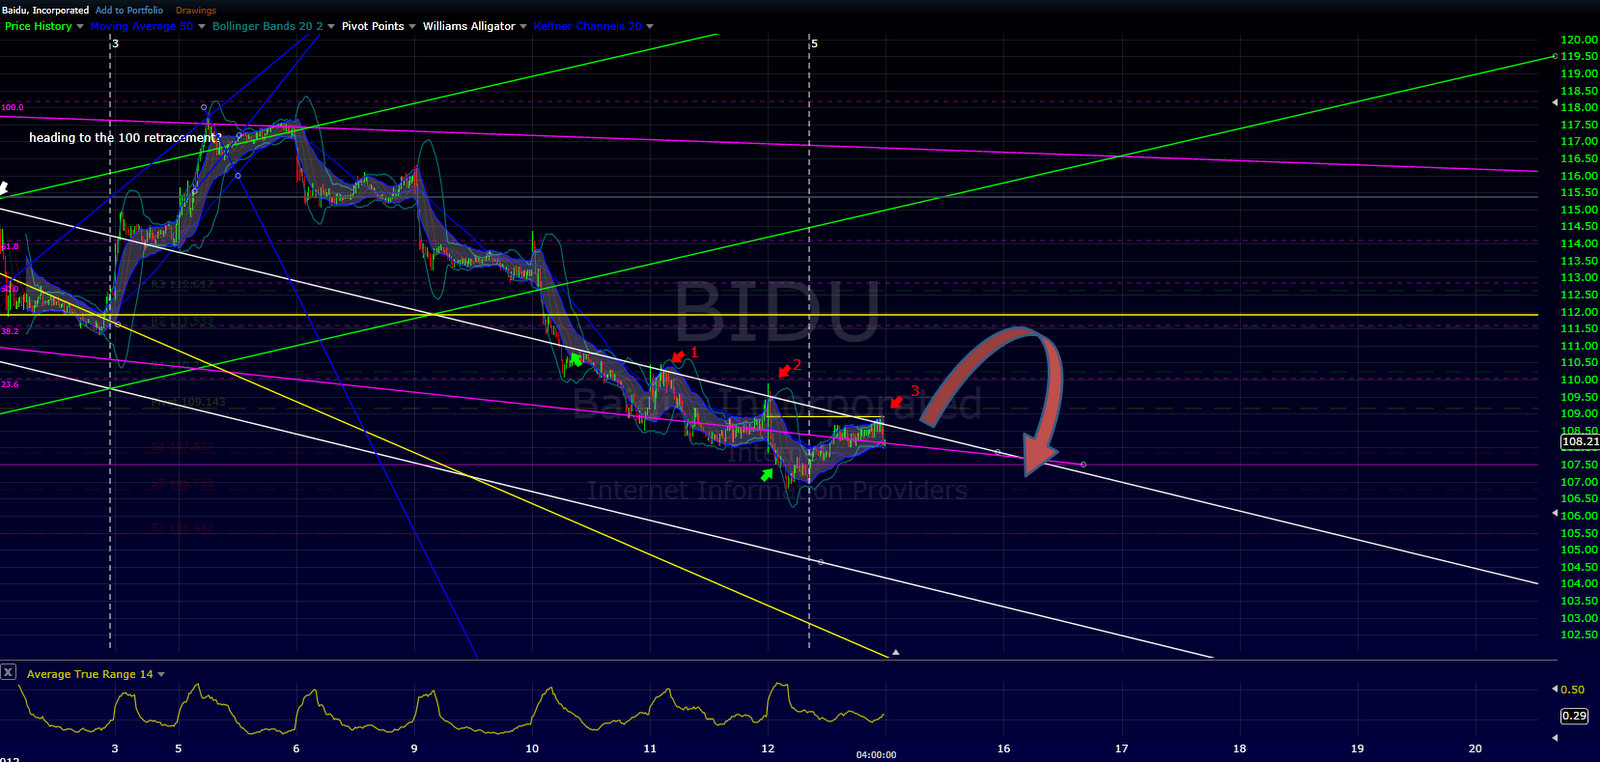This screenshot has width=1600, height=762.
Task: Click the lower ATR axis arrow
Action: pyautogui.click(x=1554, y=737)
